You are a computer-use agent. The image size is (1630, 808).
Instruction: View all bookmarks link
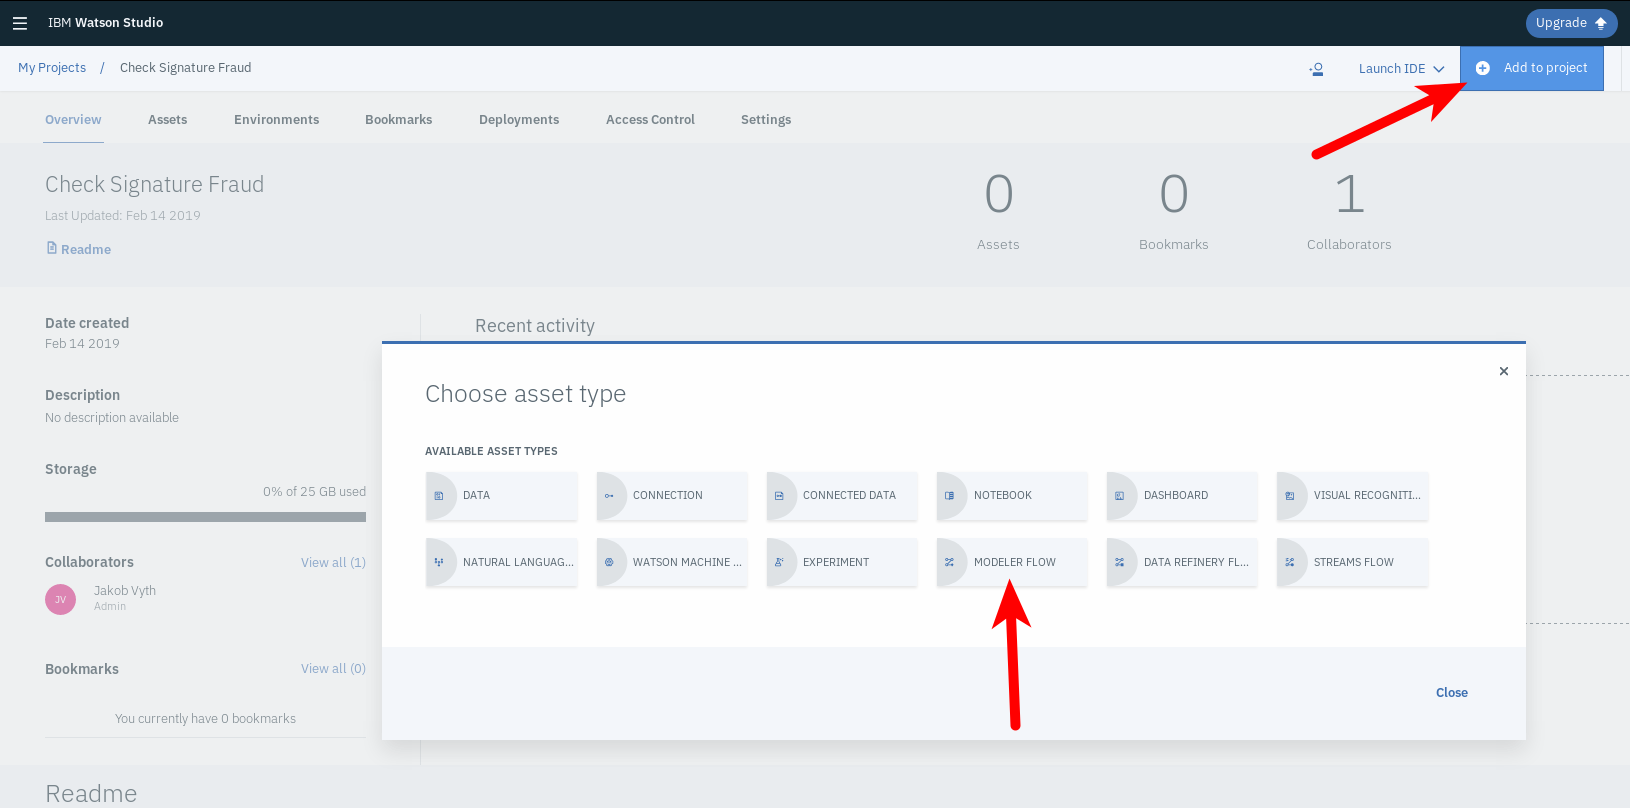click(x=333, y=669)
